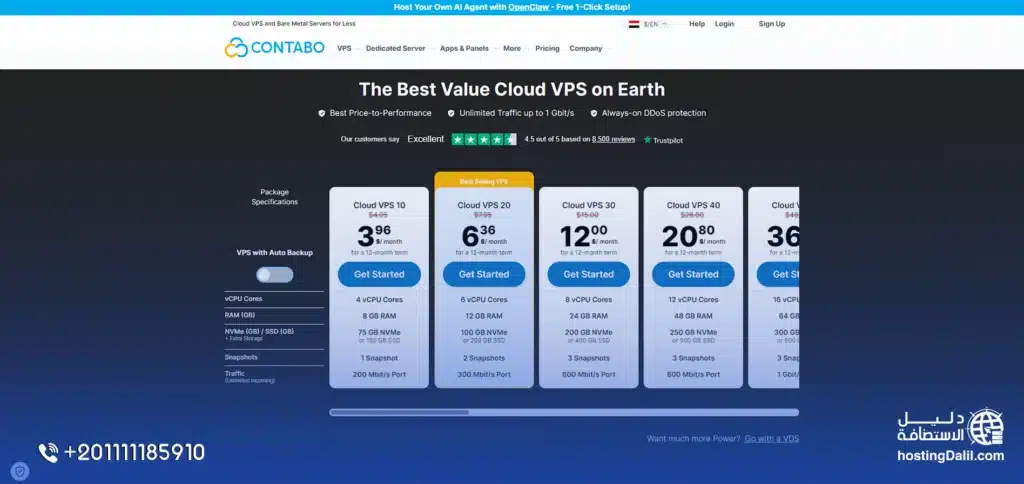Click the '12 vCPU Cores' spec
Image resolution: width=1024 pixels, height=484 pixels.
point(693,300)
